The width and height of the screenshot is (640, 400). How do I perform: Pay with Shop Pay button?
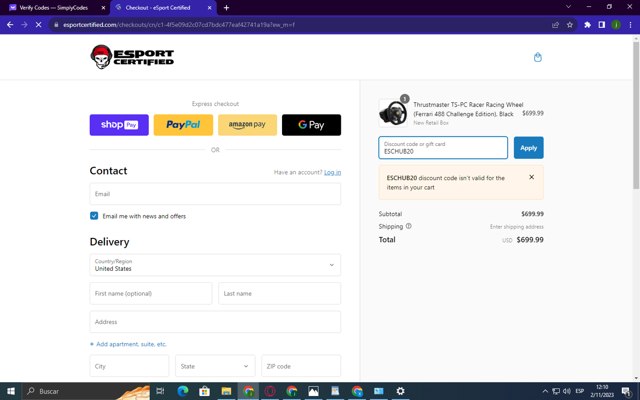(119, 125)
